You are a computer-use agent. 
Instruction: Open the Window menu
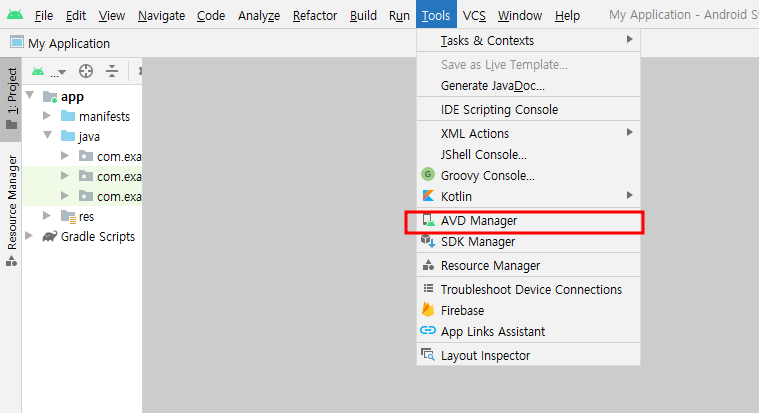(520, 16)
